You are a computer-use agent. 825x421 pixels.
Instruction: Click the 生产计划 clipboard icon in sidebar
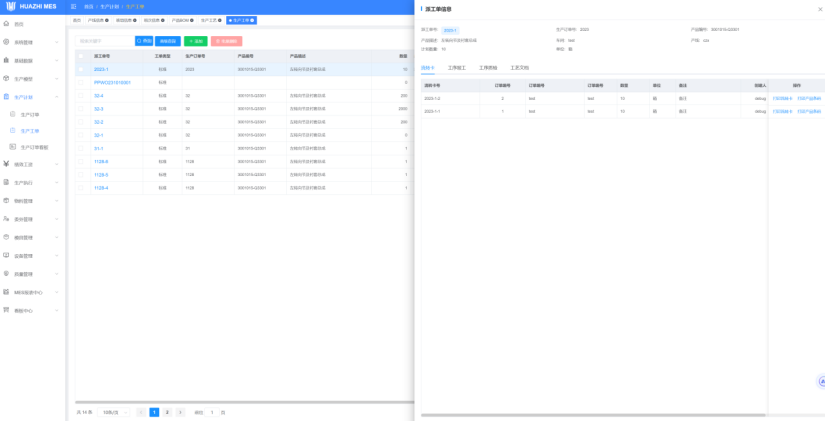[7, 97]
